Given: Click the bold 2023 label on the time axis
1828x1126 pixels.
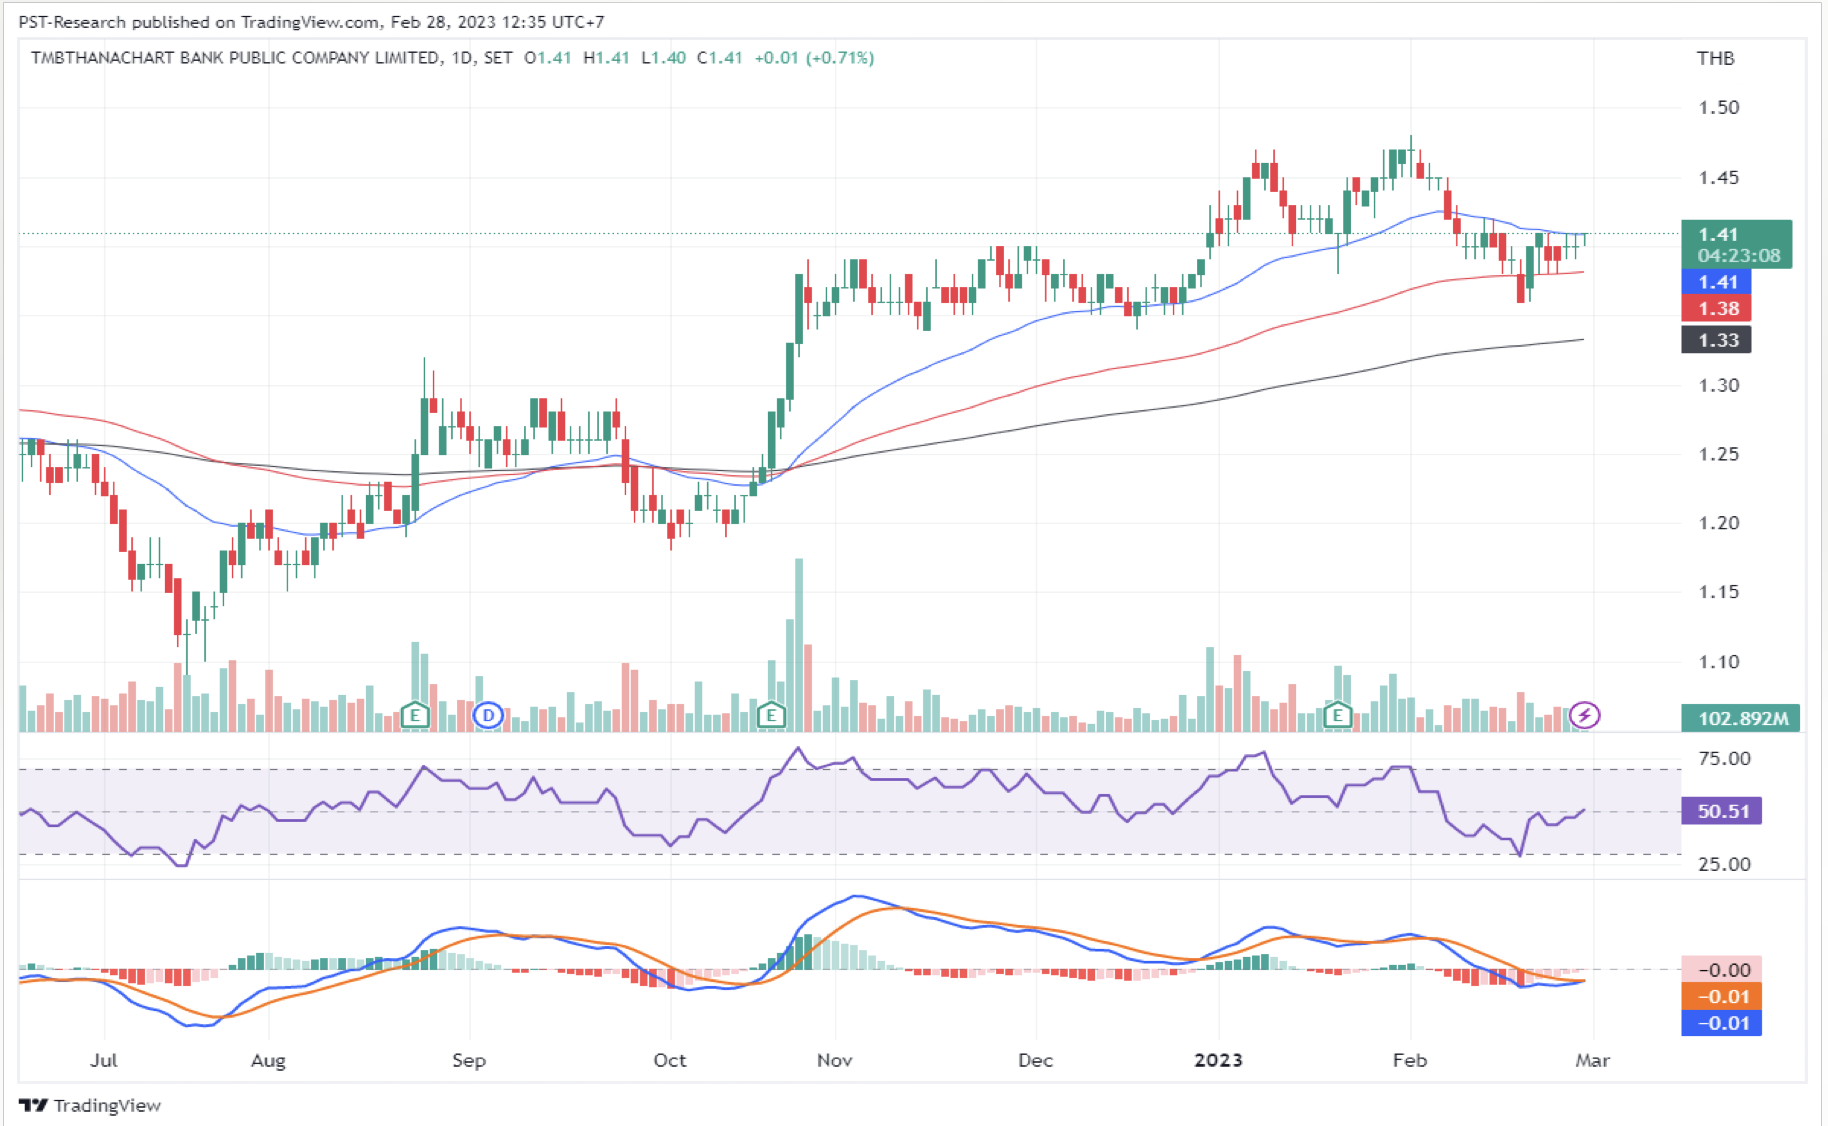Looking at the screenshot, I should (x=1218, y=1060).
